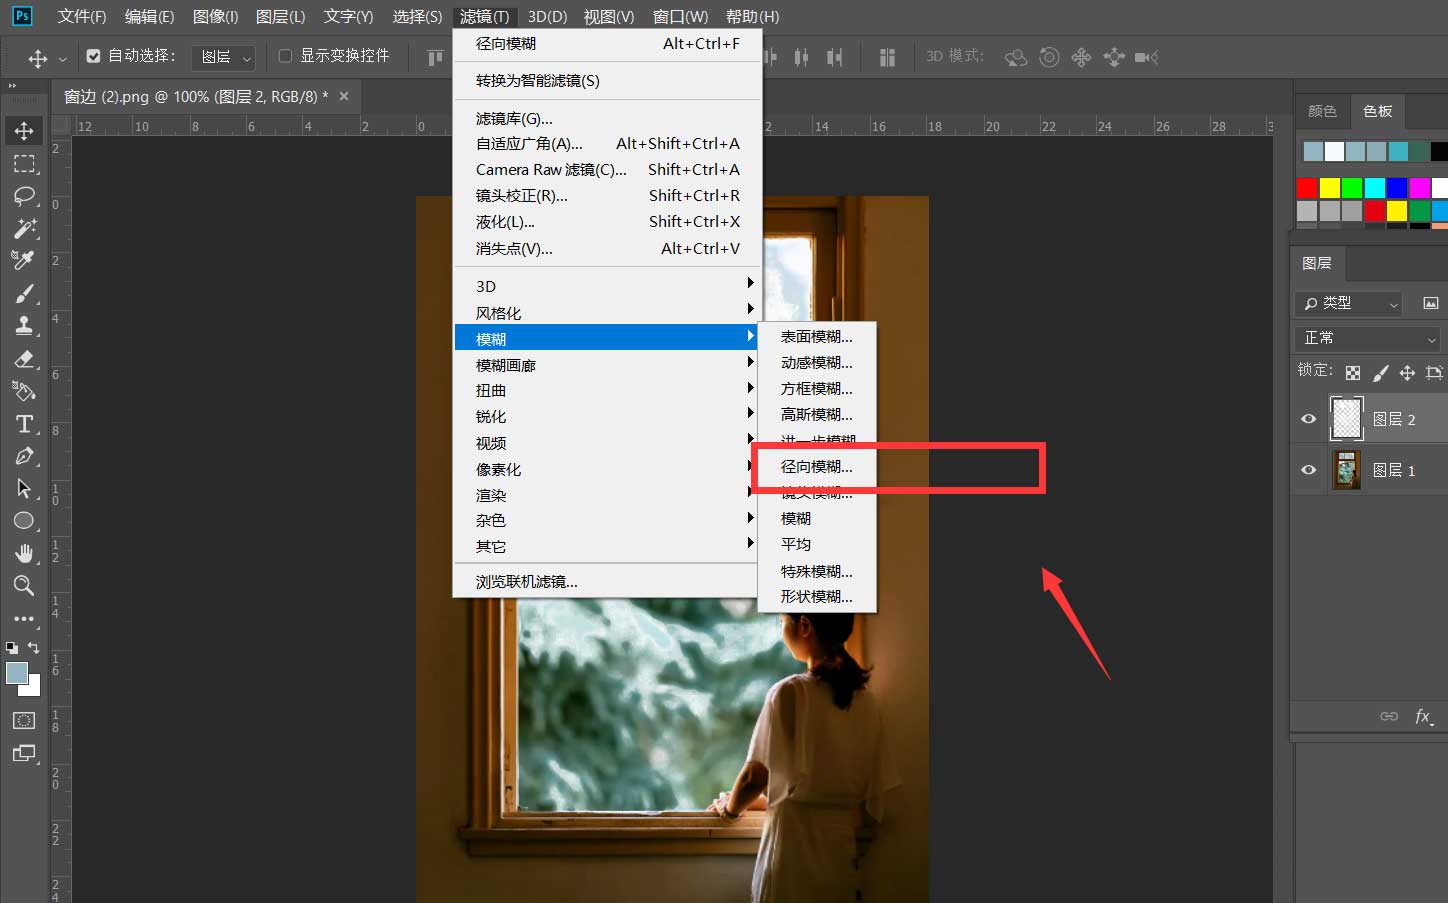
Task: Click the pixel layer filter icon
Action: point(1431,303)
